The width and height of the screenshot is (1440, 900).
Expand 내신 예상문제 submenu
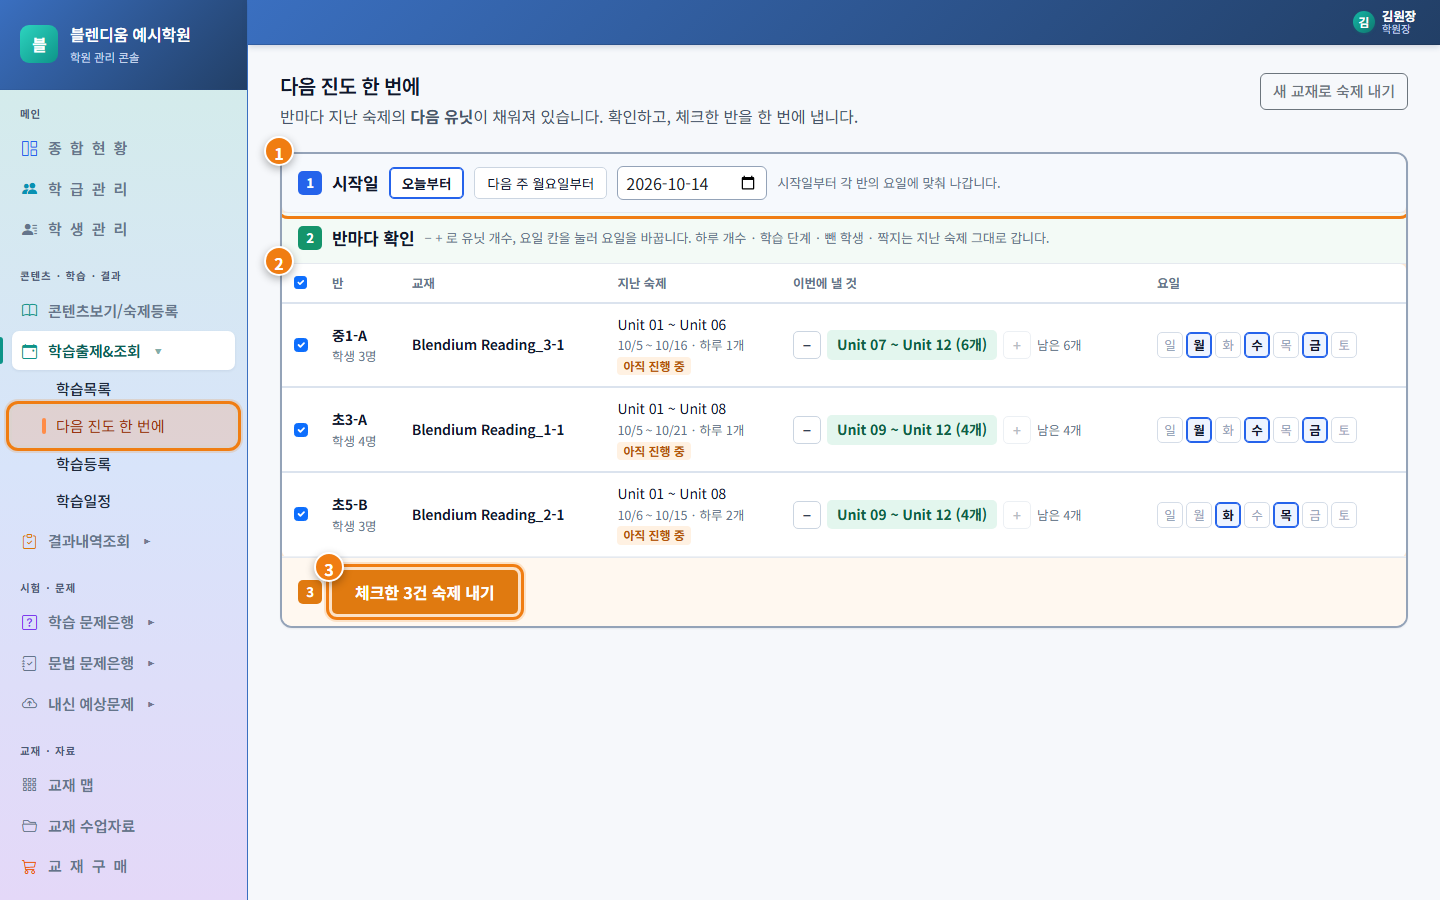124,704
